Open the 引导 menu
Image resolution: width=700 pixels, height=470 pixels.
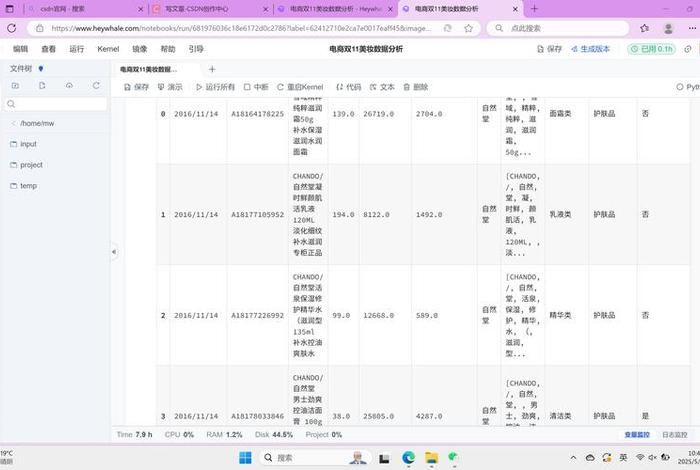(x=196, y=49)
